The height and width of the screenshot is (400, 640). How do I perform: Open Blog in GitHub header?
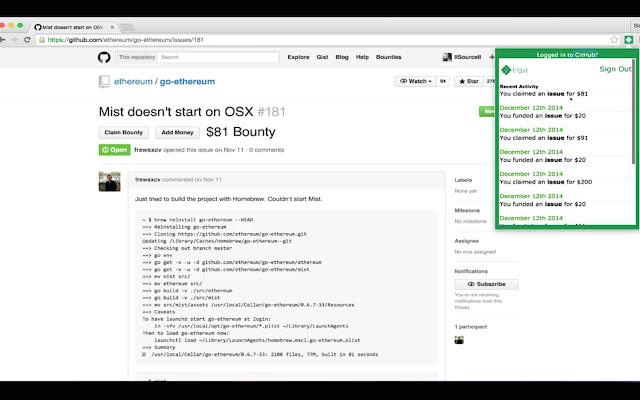(x=342, y=57)
